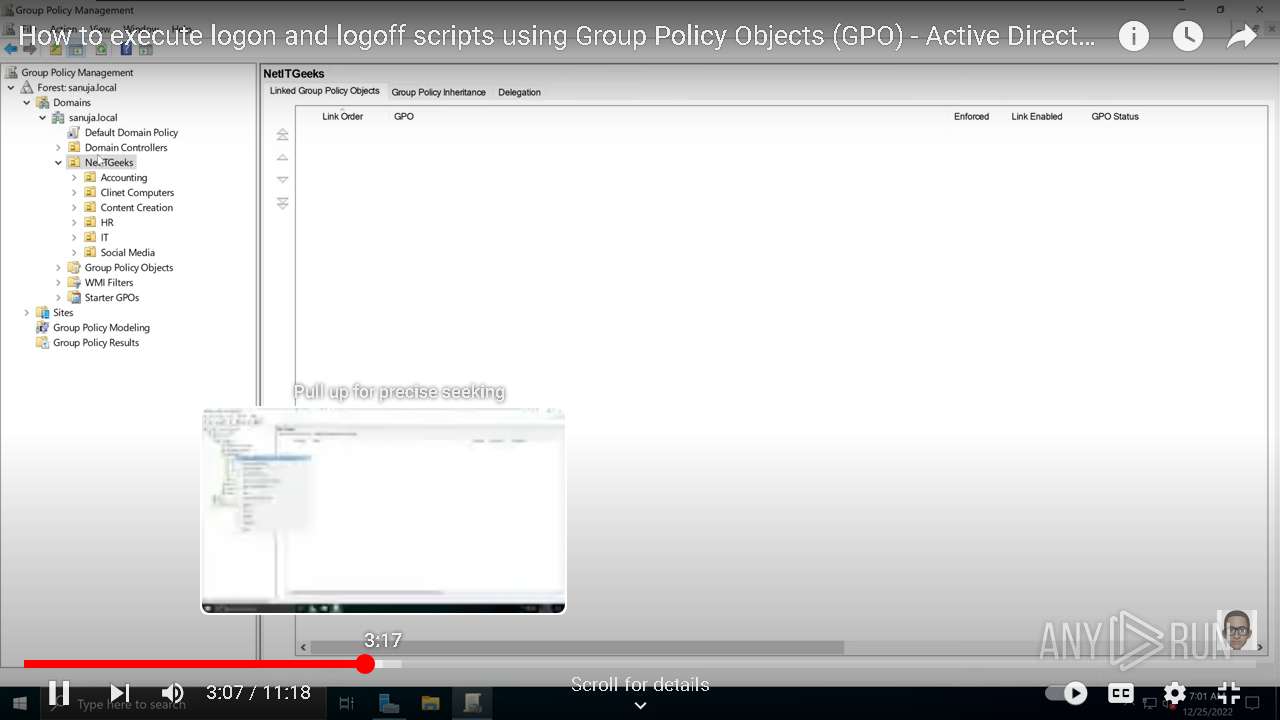Expand the WMI Filters node
The width and height of the screenshot is (1280, 720).
coord(59,283)
